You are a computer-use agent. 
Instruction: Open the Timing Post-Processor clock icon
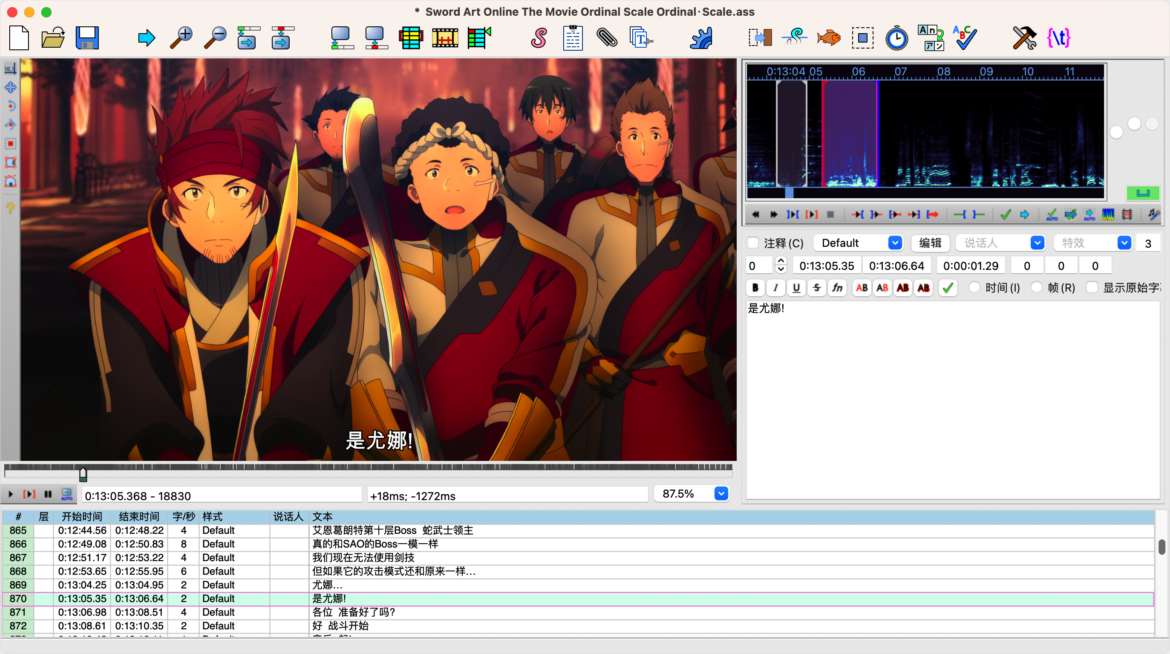coord(897,37)
